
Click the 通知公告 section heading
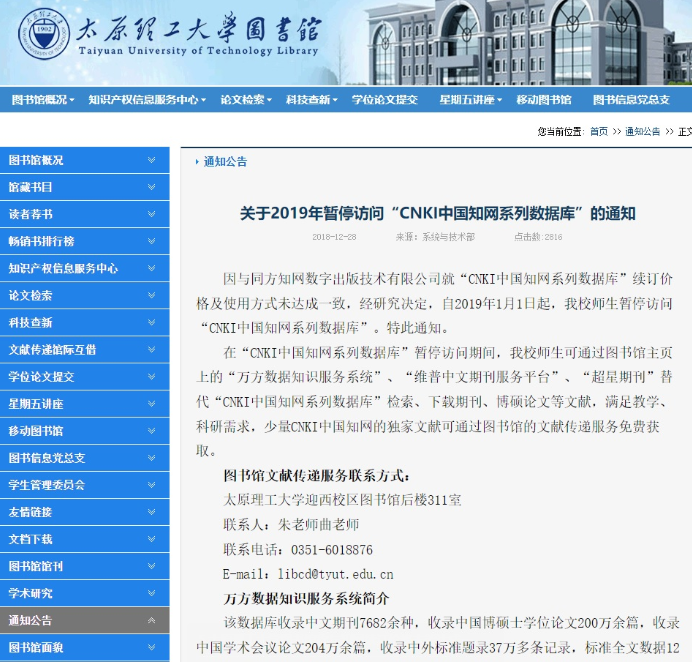[225, 162]
